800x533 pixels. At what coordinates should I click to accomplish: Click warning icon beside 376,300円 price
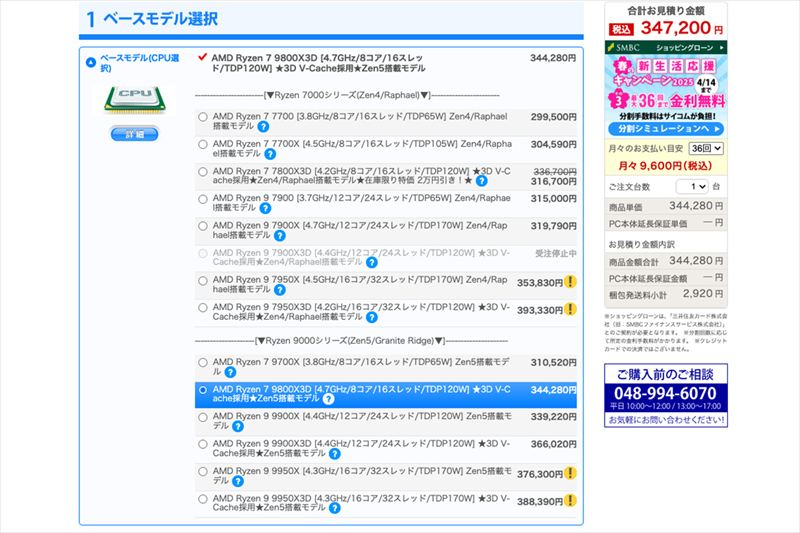click(570, 473)
